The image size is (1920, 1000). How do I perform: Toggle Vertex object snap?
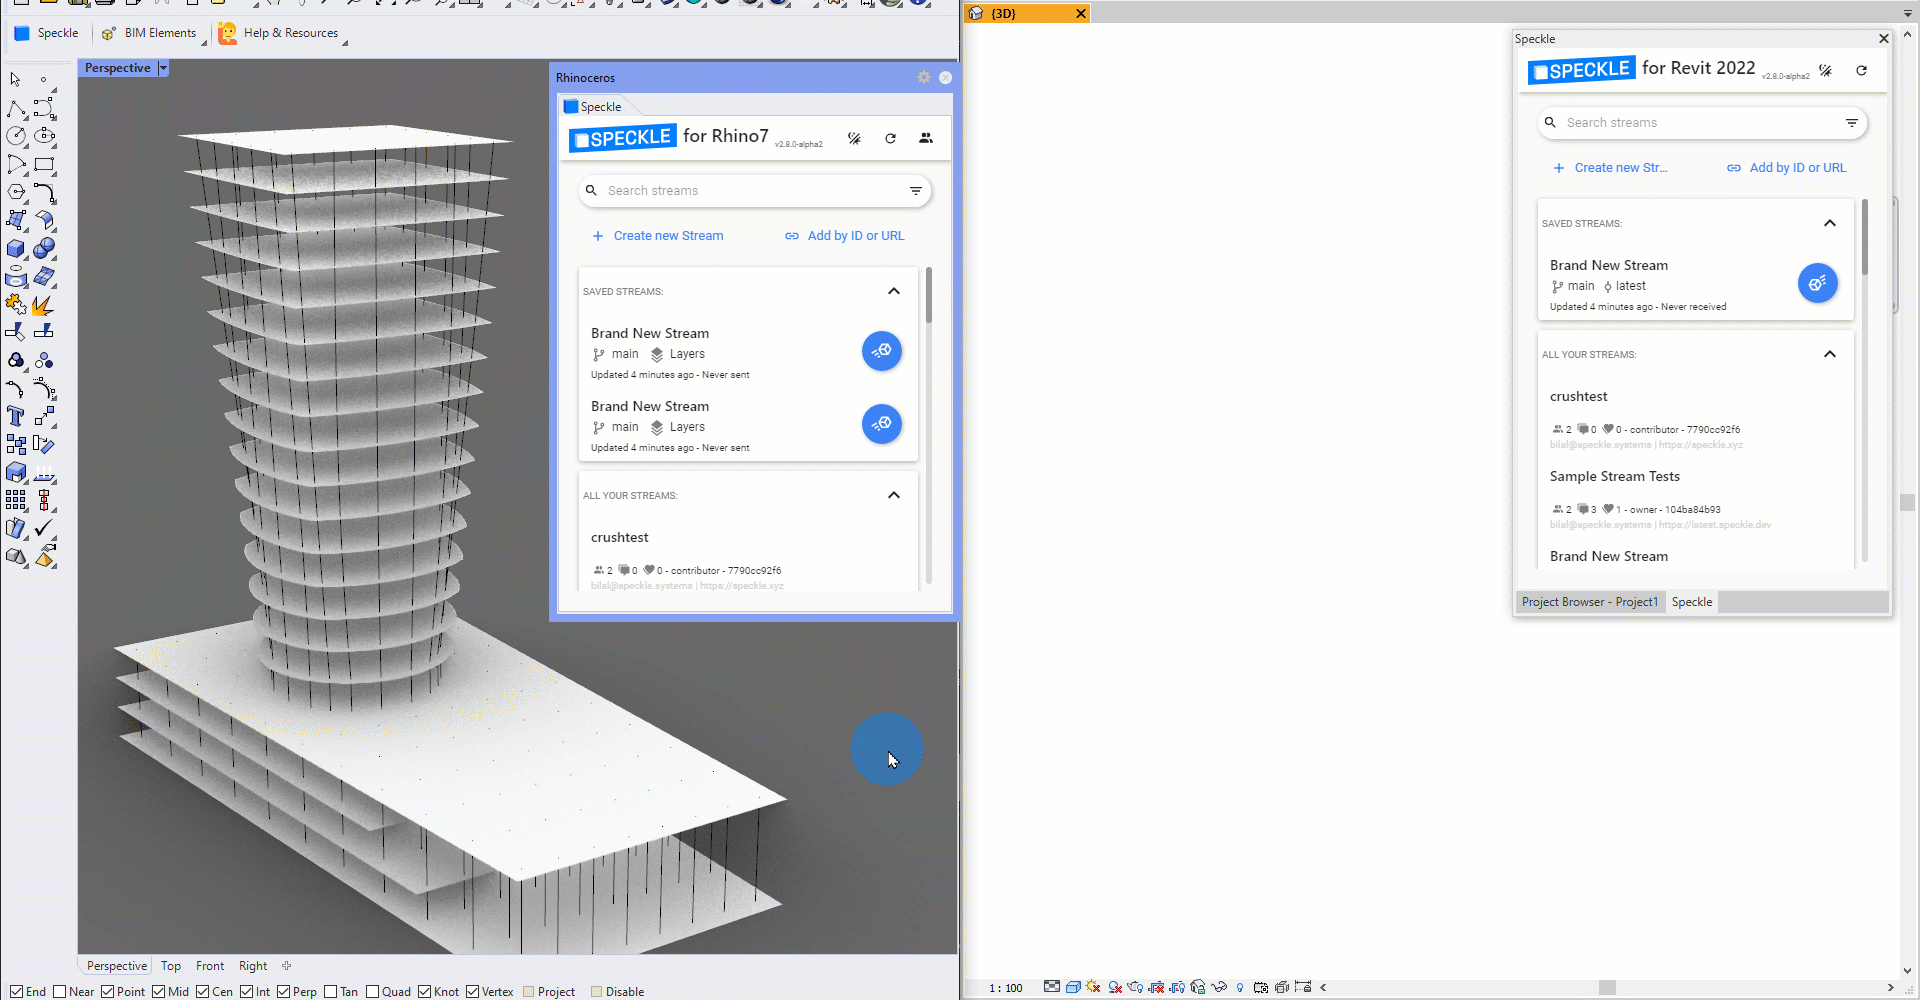[x=489, y=992]
